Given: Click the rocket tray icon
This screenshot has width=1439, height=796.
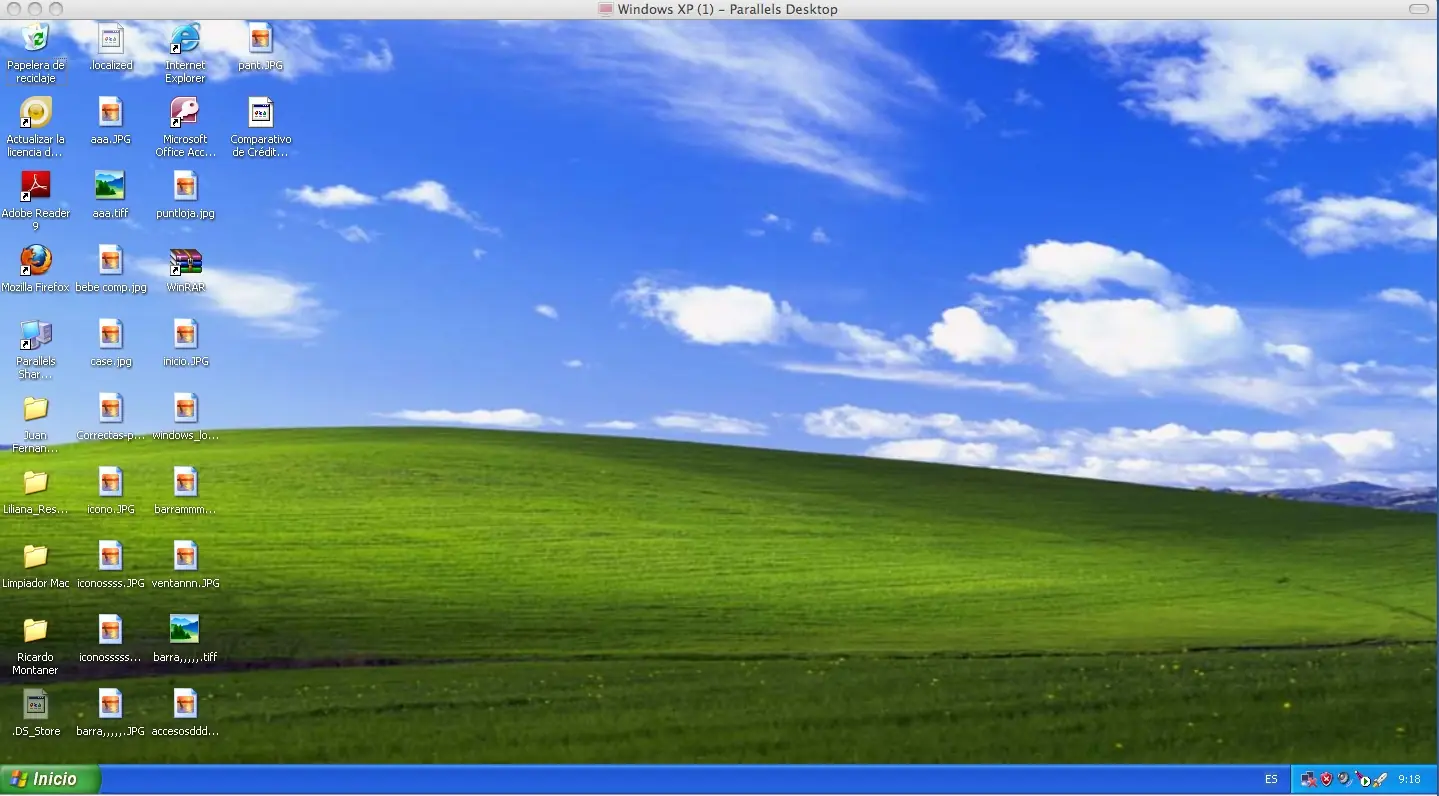Looking at the screenshot, I should [1380, 779].
